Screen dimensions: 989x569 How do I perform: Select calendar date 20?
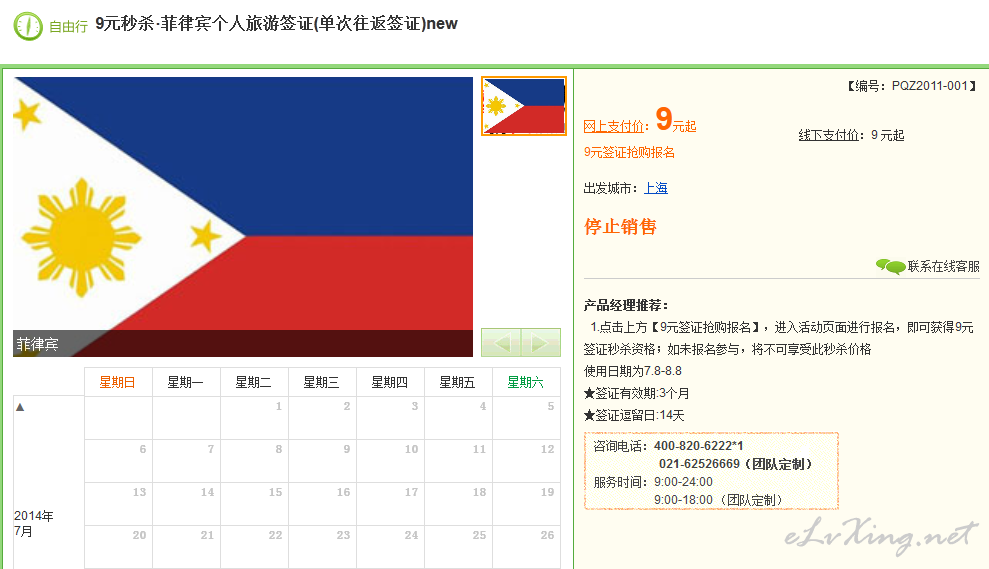tap(118, 547)
